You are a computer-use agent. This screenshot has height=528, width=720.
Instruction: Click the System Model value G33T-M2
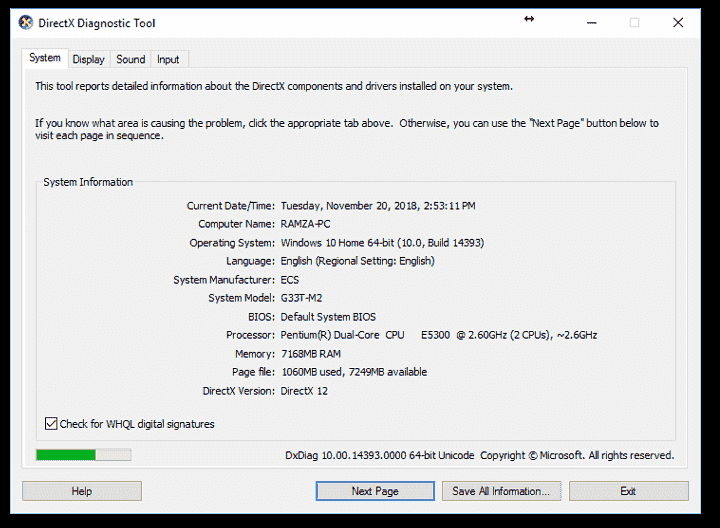[301, 298]
